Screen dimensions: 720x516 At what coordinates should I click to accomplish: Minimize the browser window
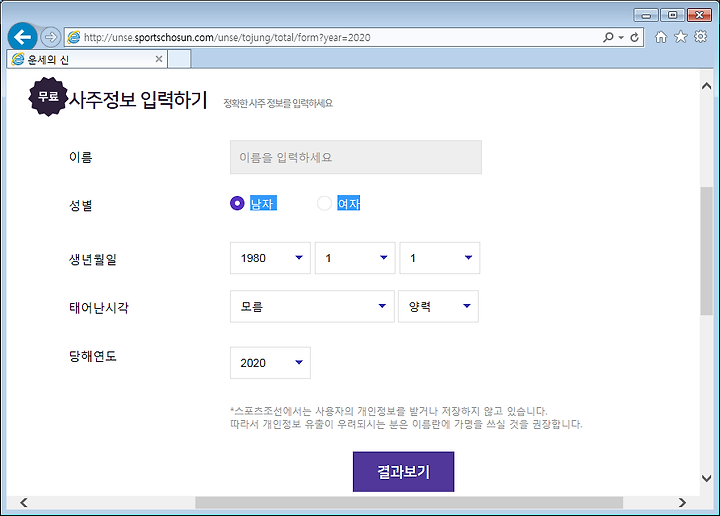[646, 15]
